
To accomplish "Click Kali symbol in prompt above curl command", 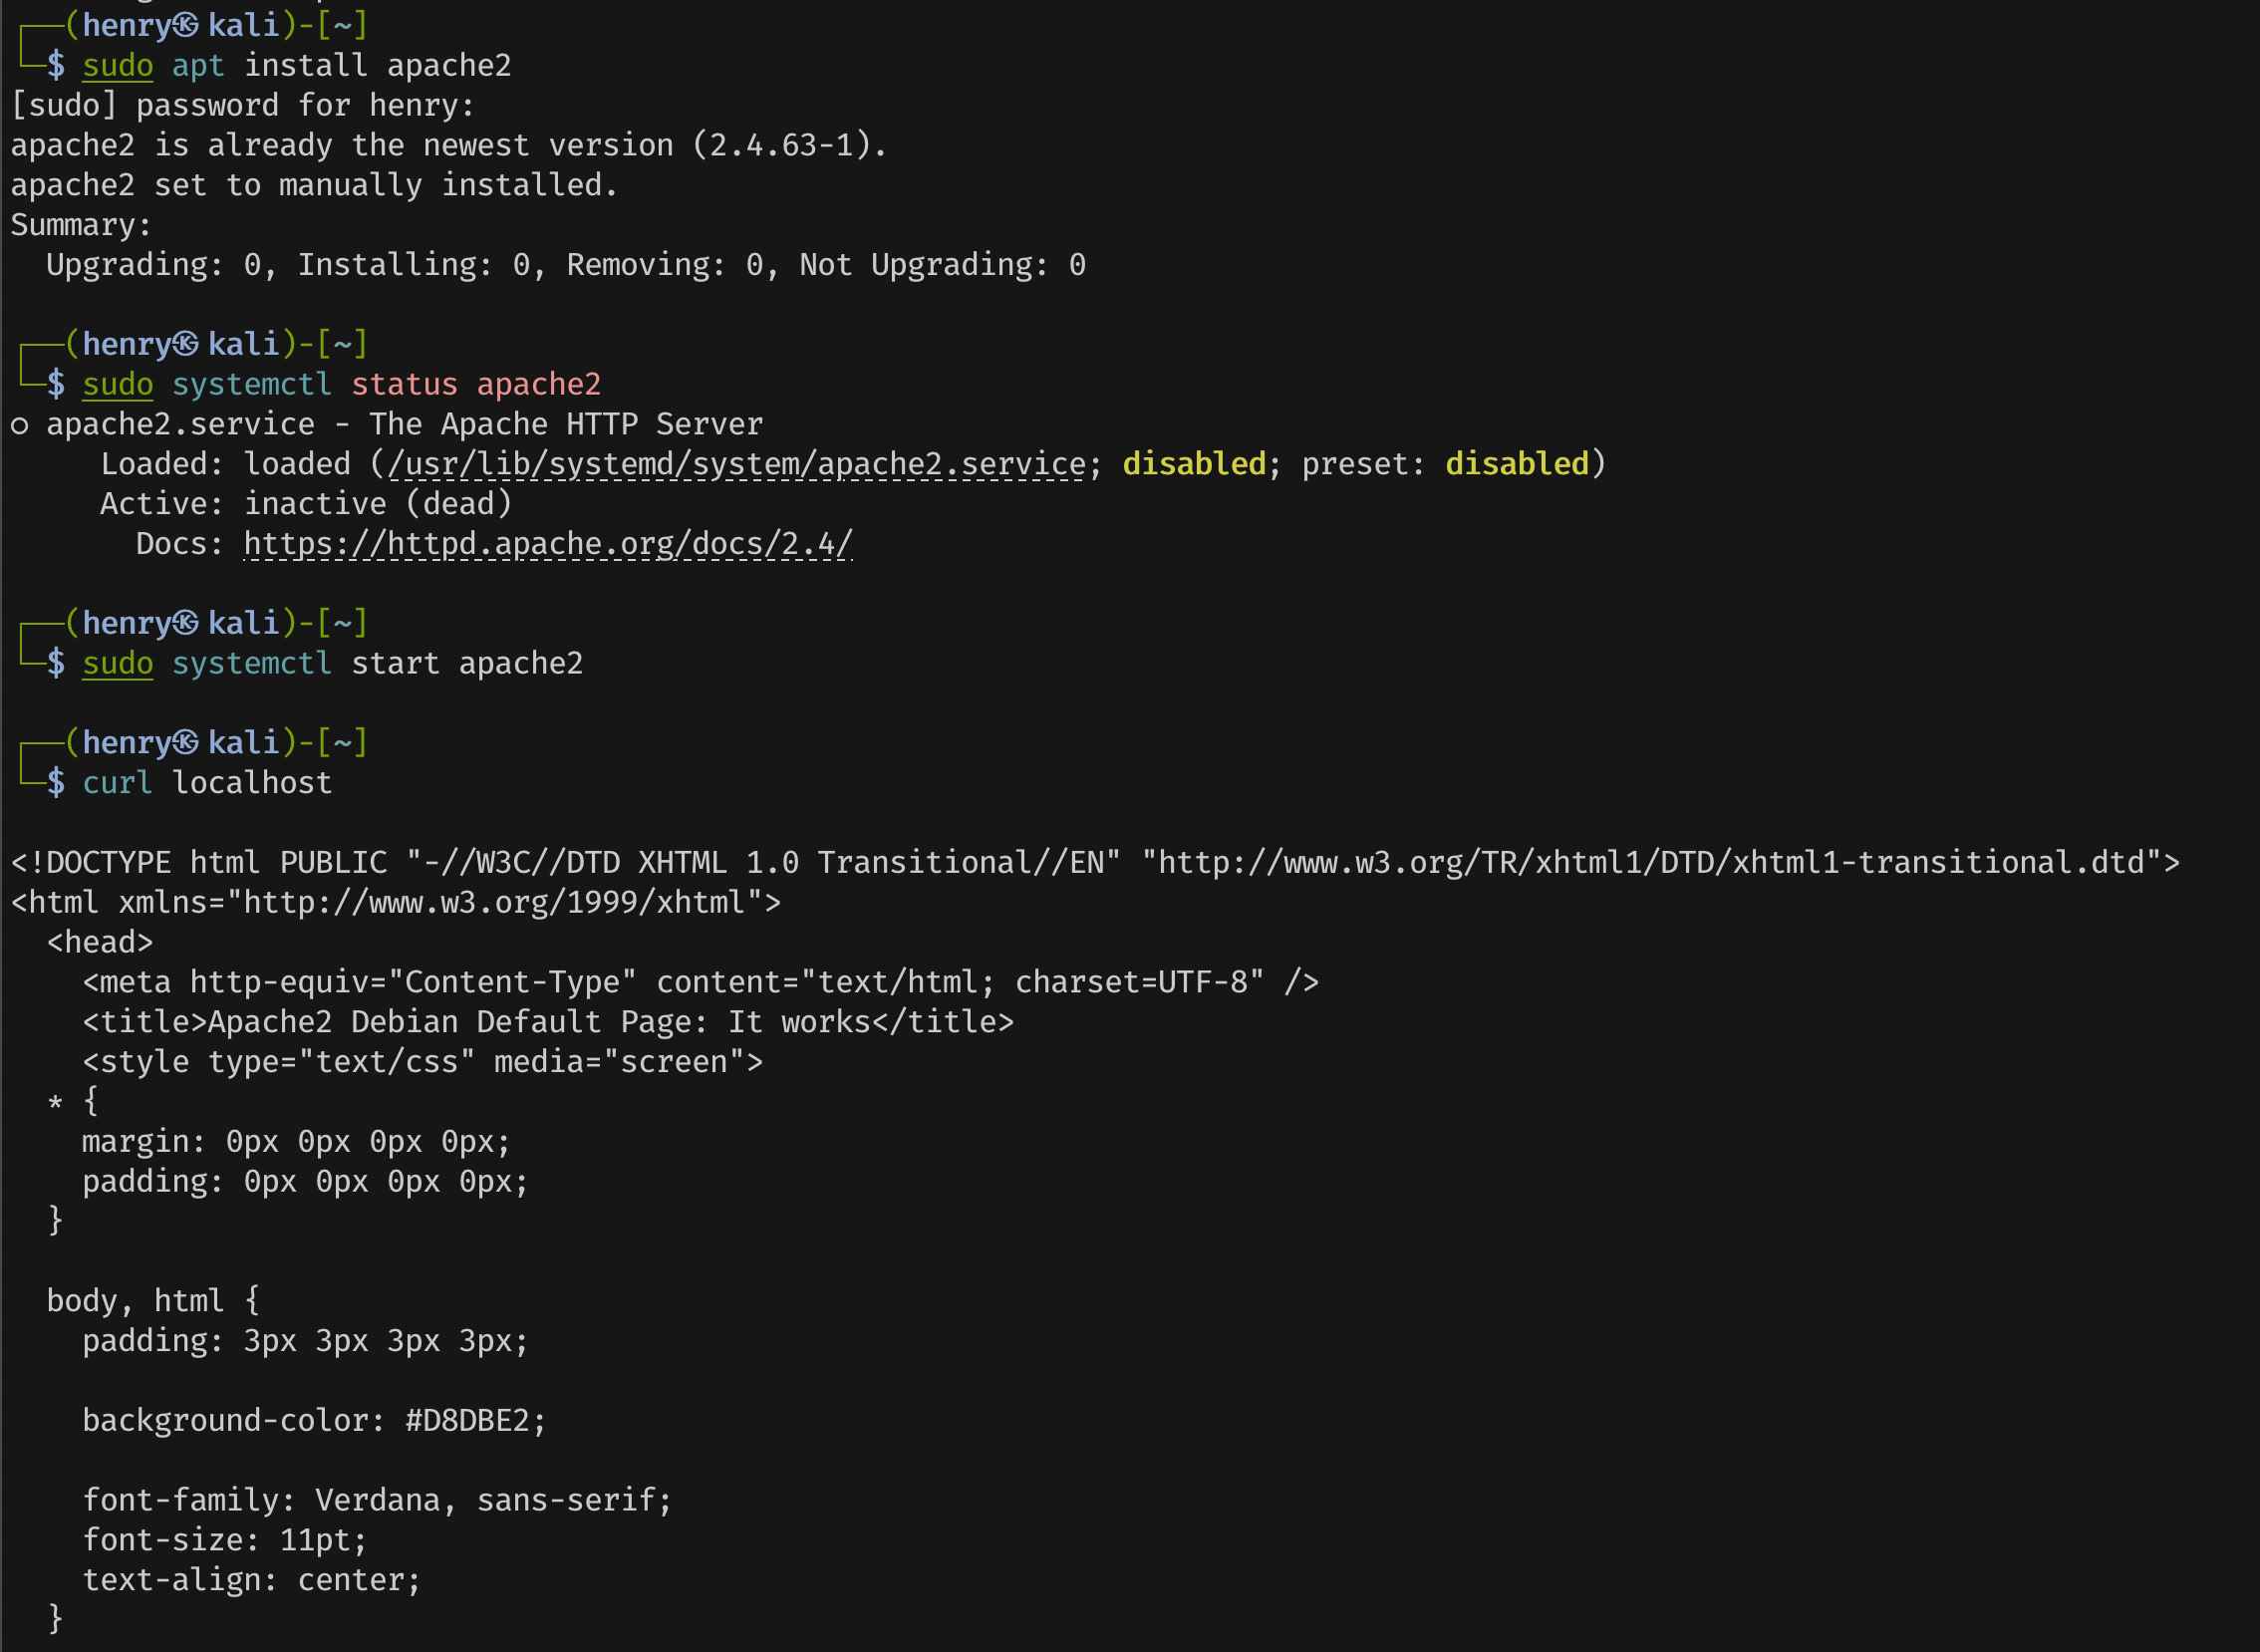I will coord(185,743).
